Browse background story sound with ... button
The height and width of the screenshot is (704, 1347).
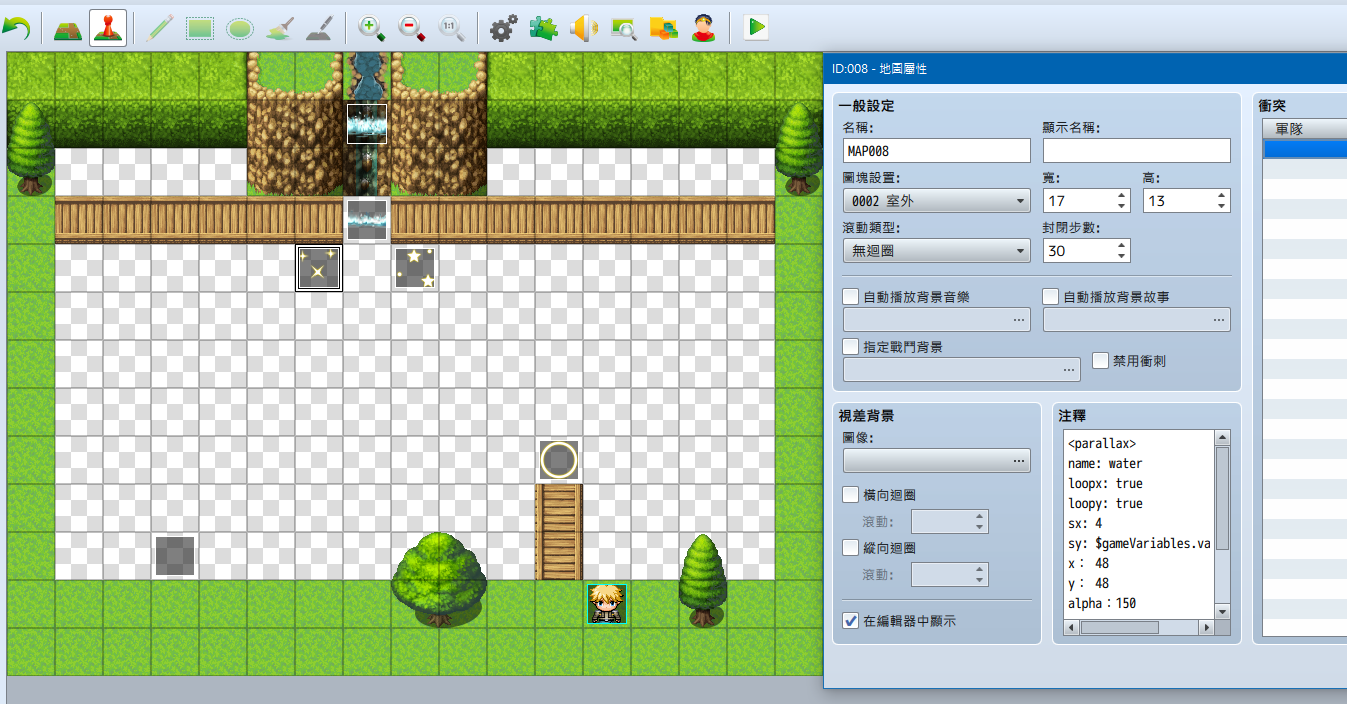coord(1219,320)
